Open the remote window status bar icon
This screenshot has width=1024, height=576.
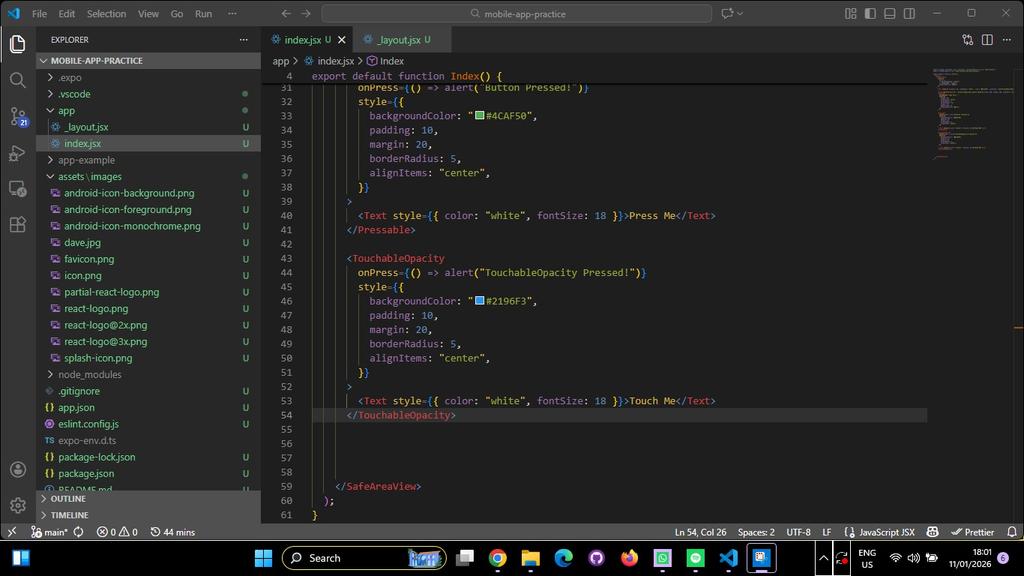coord(12,532)
